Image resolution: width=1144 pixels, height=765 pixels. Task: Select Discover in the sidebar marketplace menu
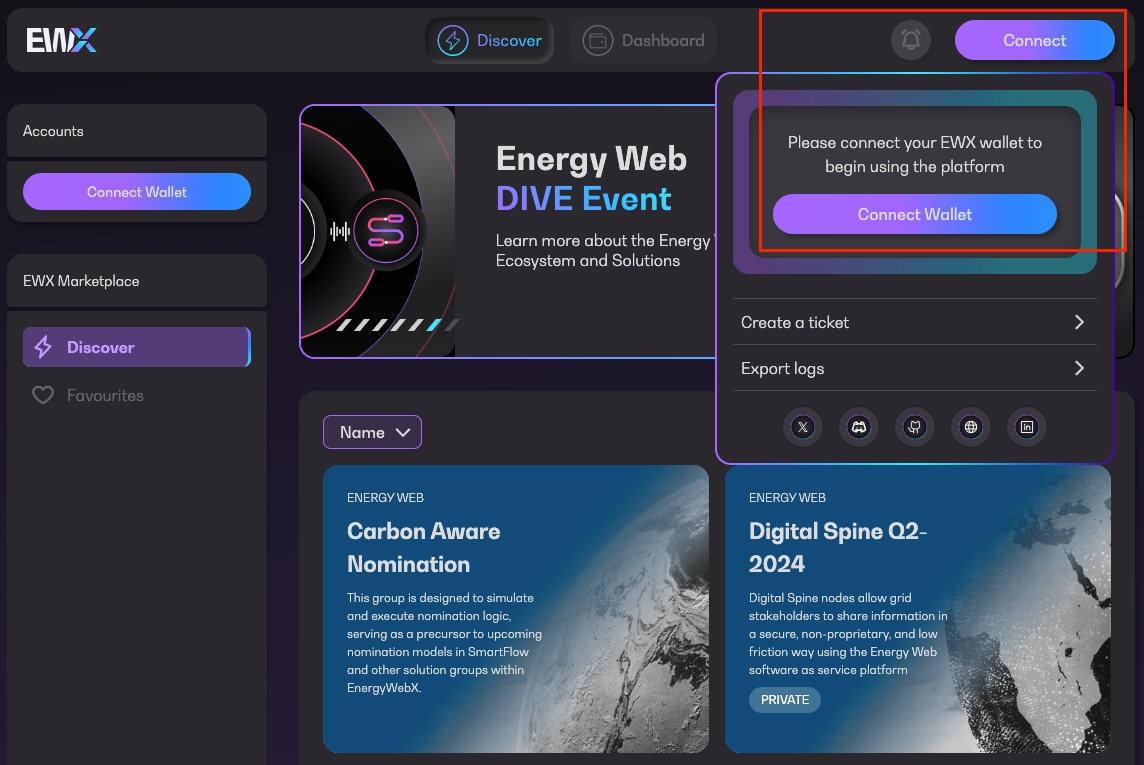(136, 347)
